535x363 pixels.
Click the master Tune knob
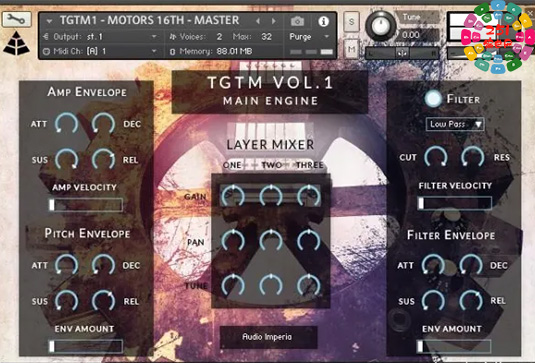click(380, 26)
